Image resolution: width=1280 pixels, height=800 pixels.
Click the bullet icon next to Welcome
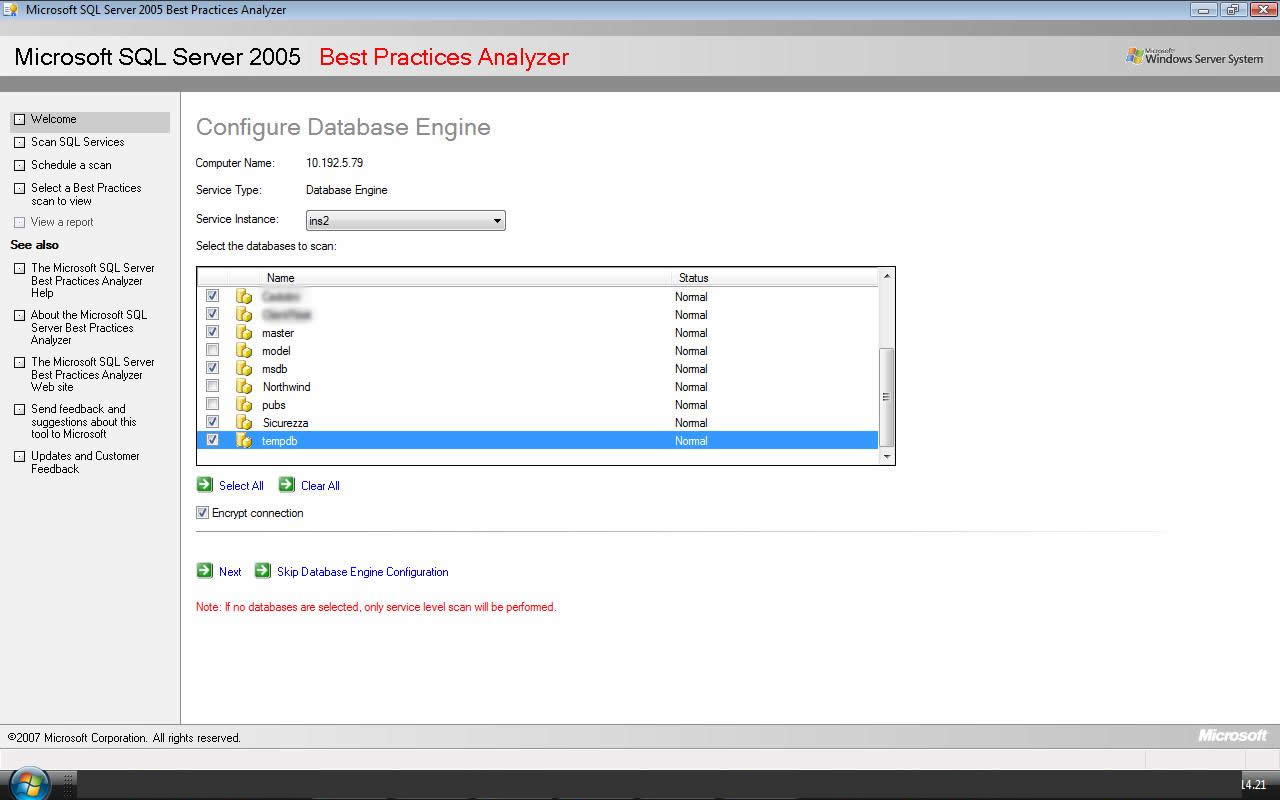tap(19, 119)
